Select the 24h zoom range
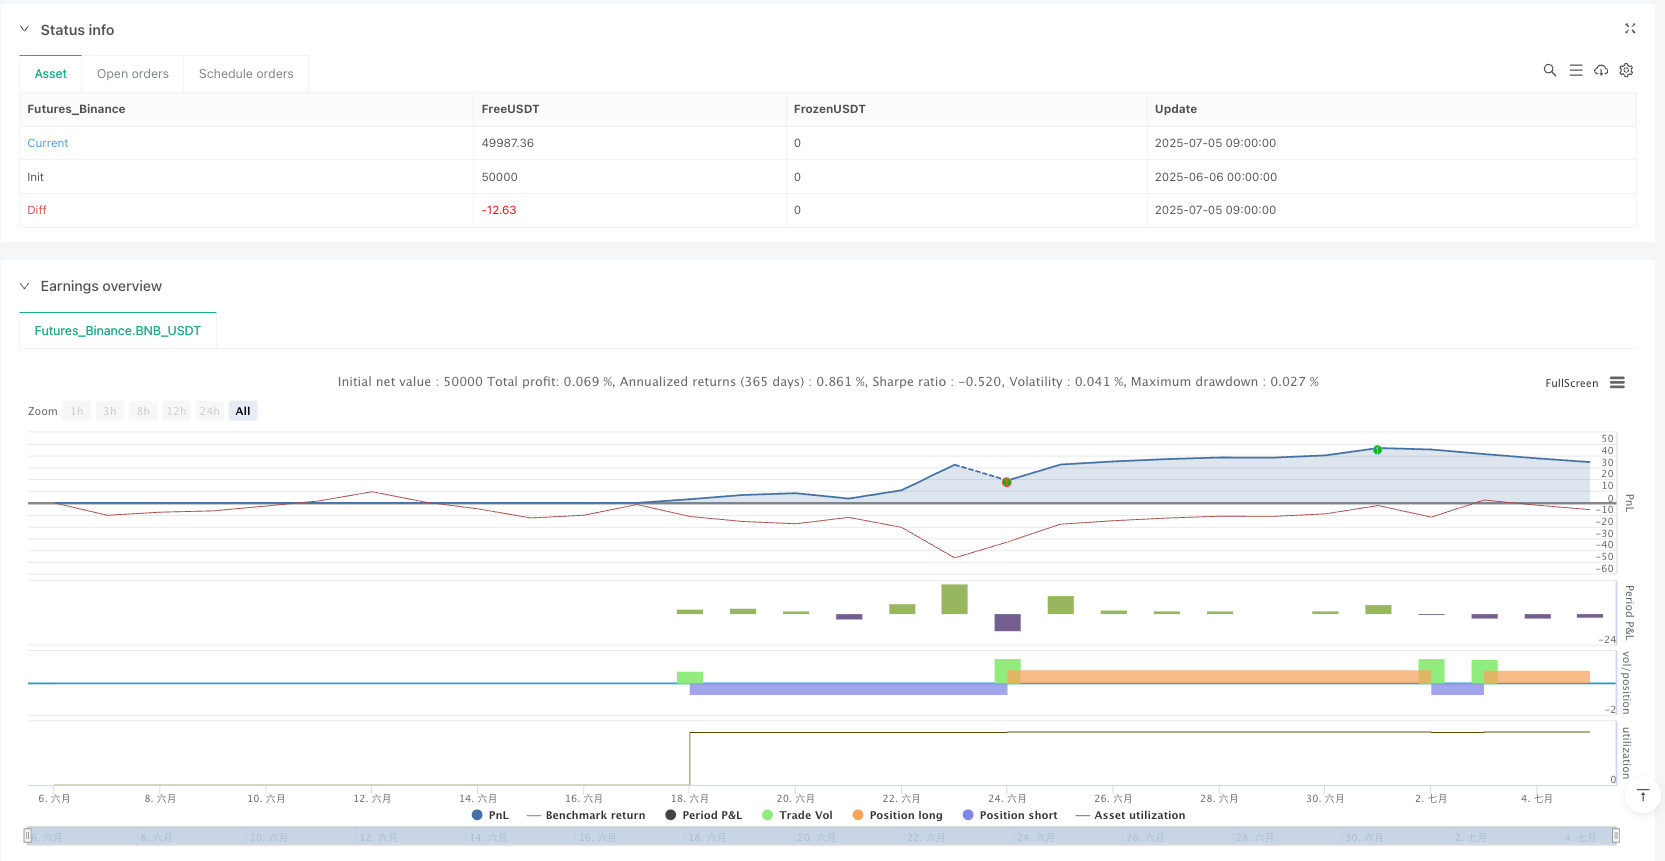This screenshot has height=861, width=1665. (x=209, y=411)
